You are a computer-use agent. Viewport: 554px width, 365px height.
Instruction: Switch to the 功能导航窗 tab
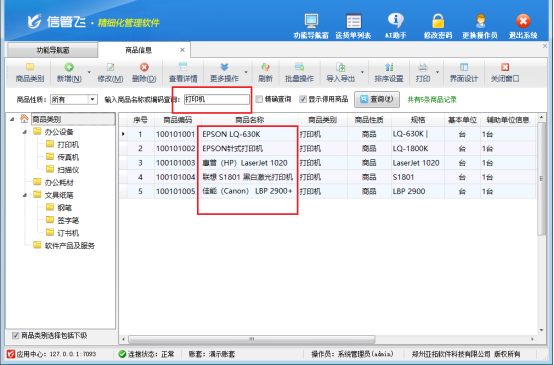53,50
